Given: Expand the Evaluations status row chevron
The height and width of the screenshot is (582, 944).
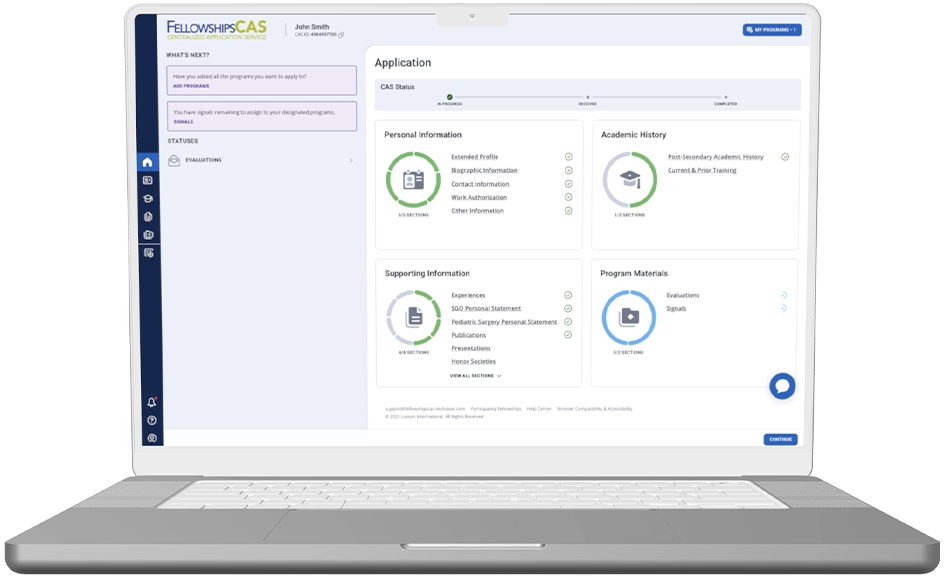Looking at the screenshot, I should 350,161.
